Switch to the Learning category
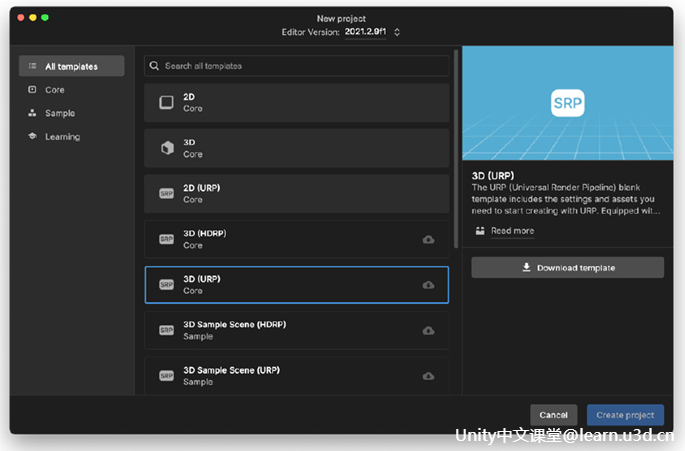685x451 pixels. click(62, 136)
